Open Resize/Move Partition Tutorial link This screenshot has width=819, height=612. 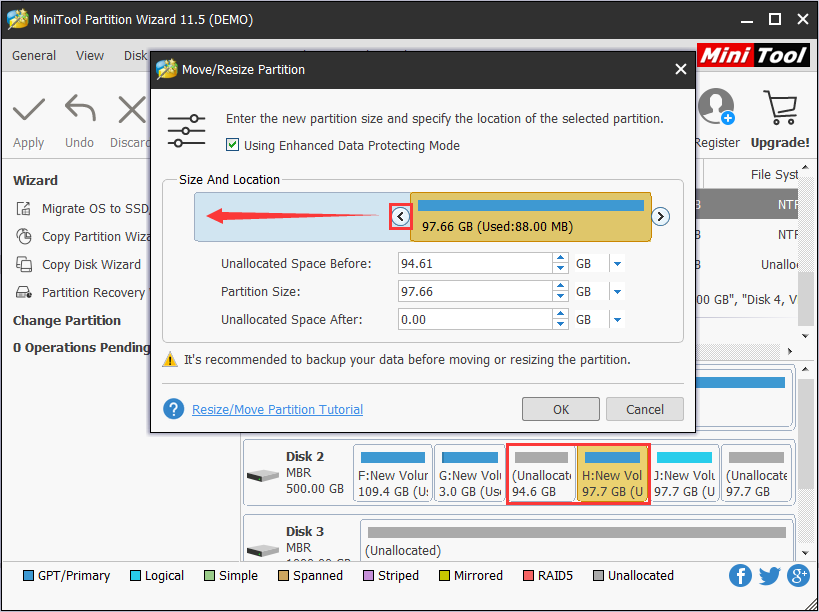click(277, 409)
